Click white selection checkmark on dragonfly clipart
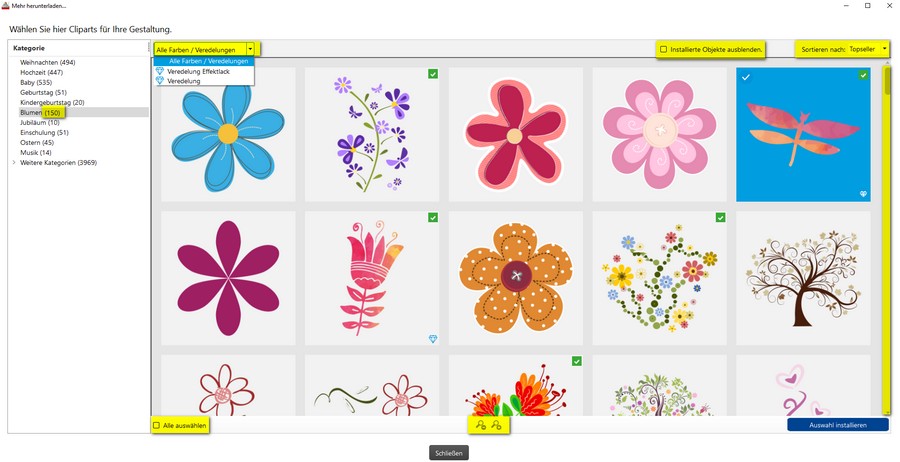The width and height of the screenshot is (900, 462). pyautogui.click(x=744, y=76)
